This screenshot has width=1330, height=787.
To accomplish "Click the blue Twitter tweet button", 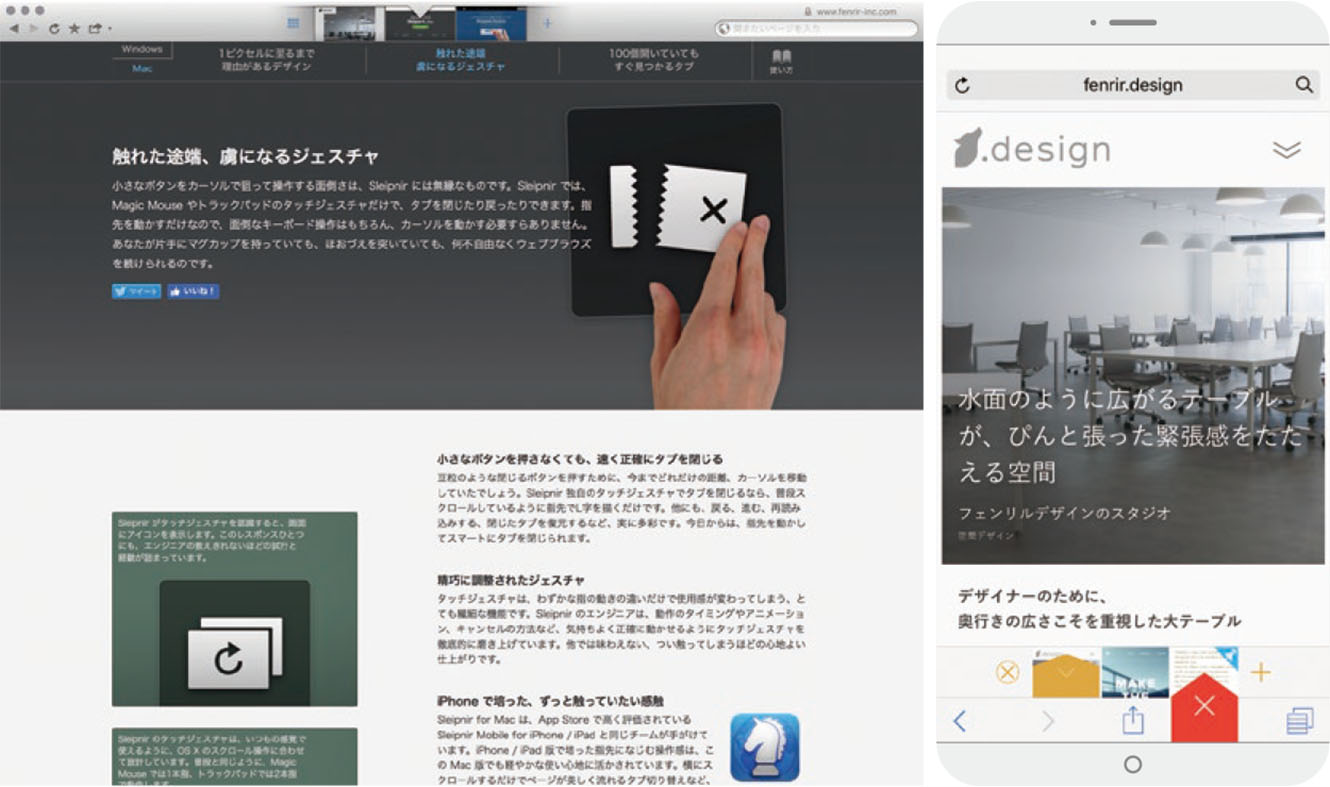I will [x=136, y=292].
